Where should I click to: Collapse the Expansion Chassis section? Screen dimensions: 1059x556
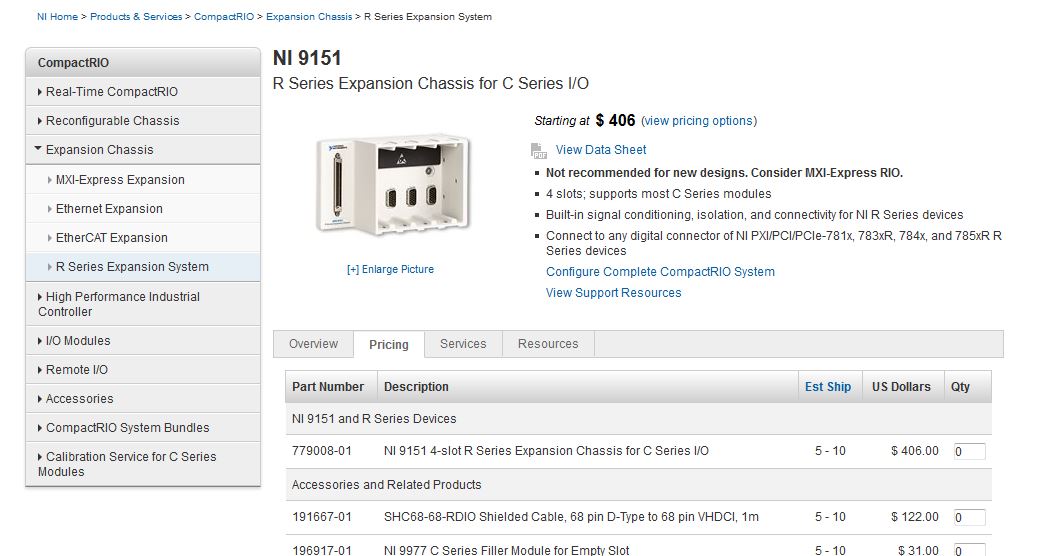99,150
